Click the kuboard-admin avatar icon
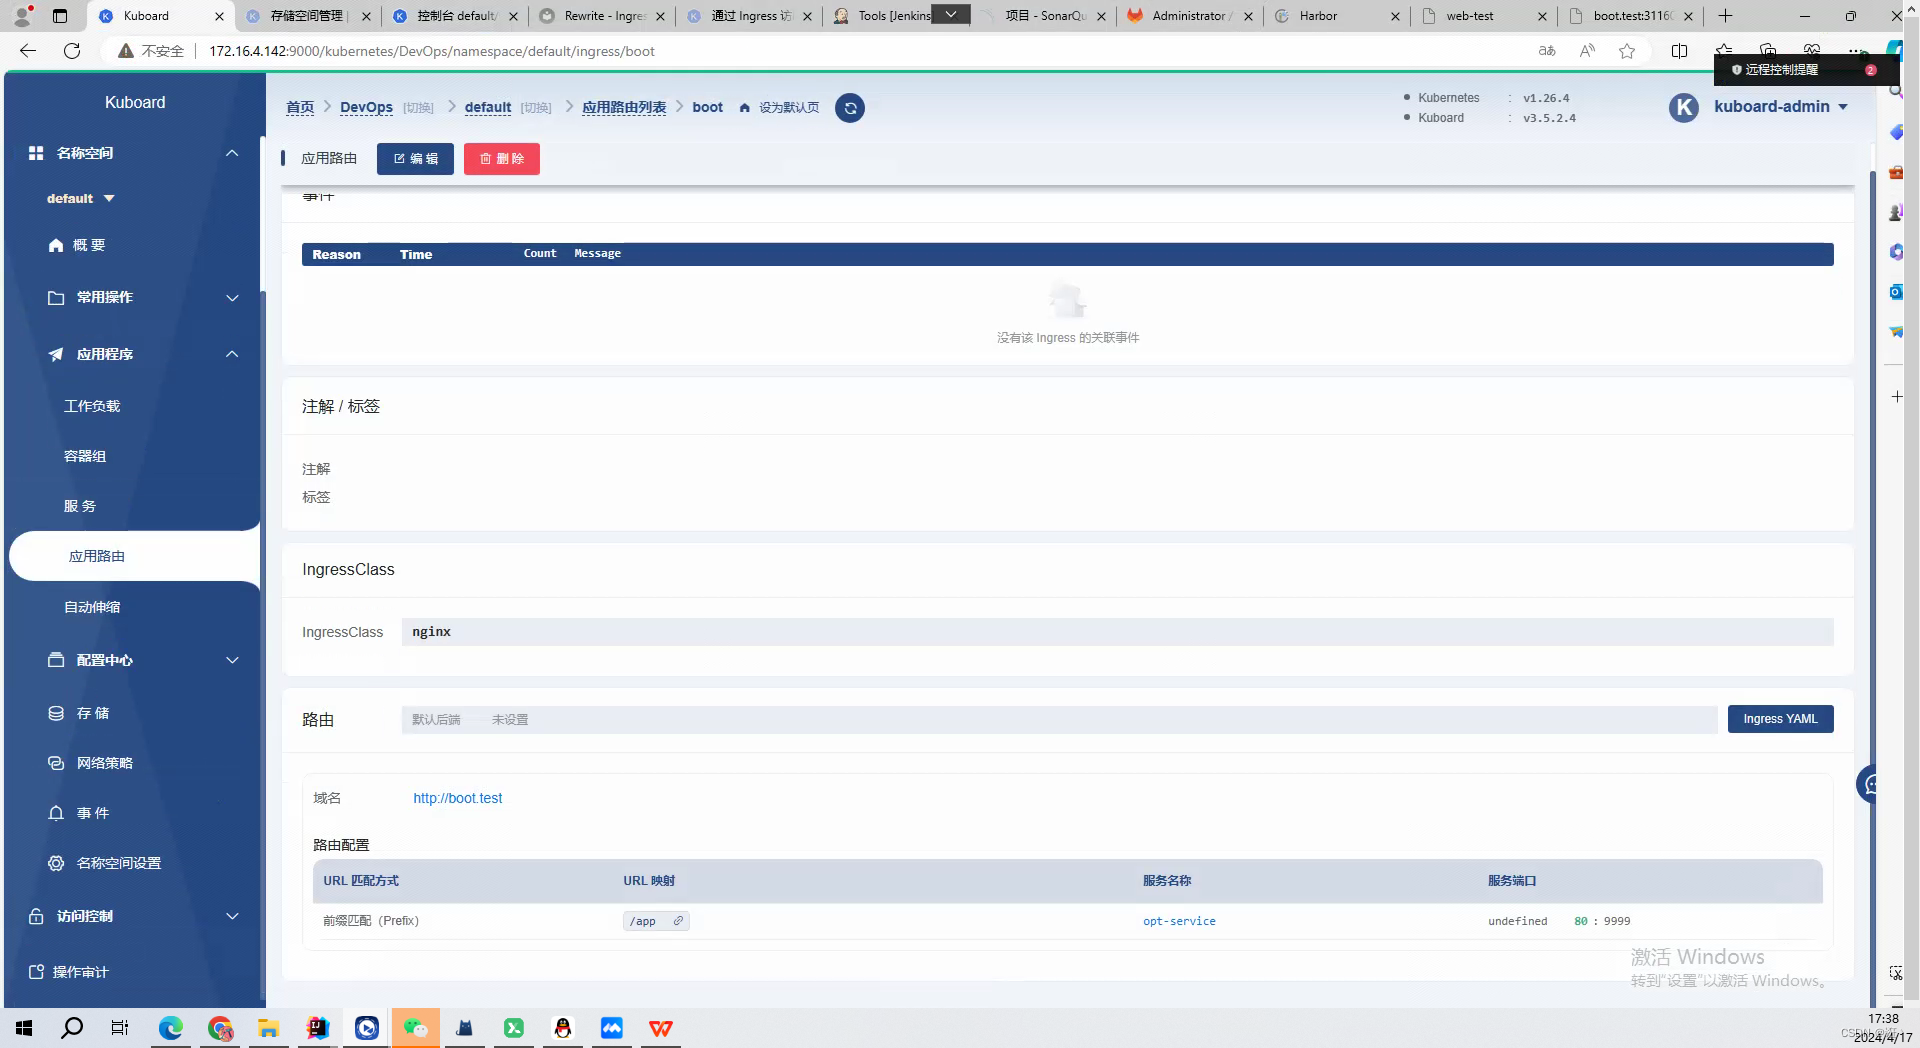The width and height of the screenshot is (1920, 1048). point(1683,107)
